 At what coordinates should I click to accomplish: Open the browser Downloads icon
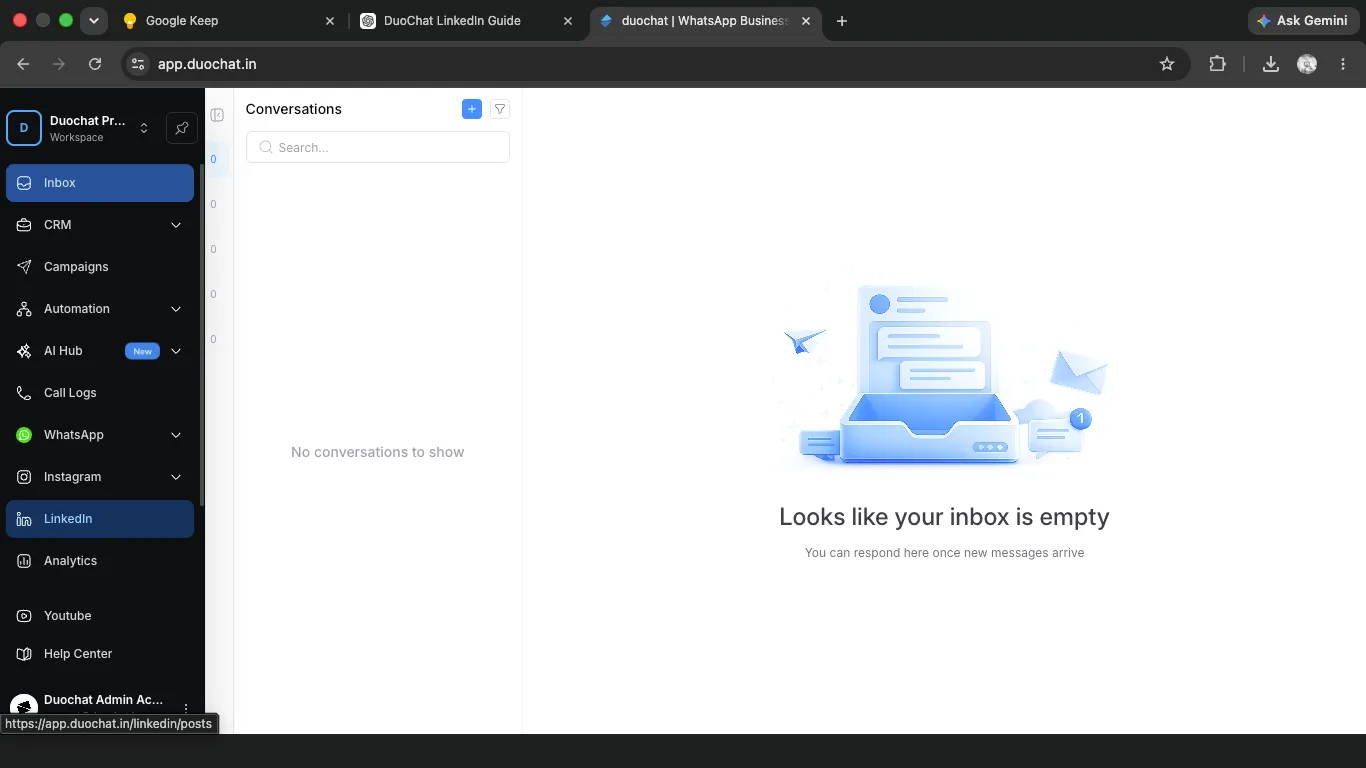[x=1271, y=64]
